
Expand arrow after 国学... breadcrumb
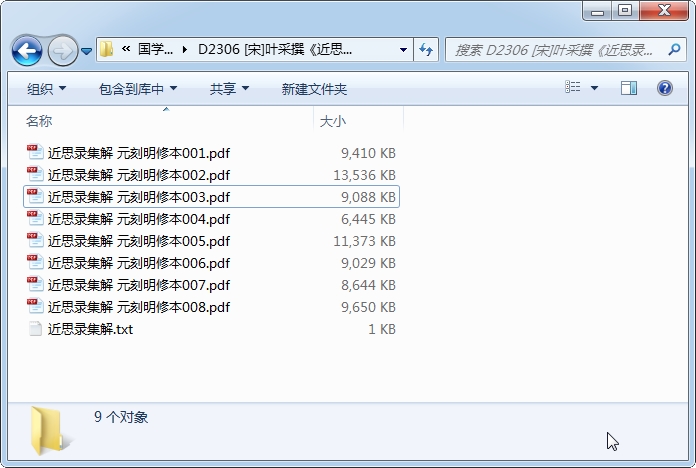coord(185,49)
